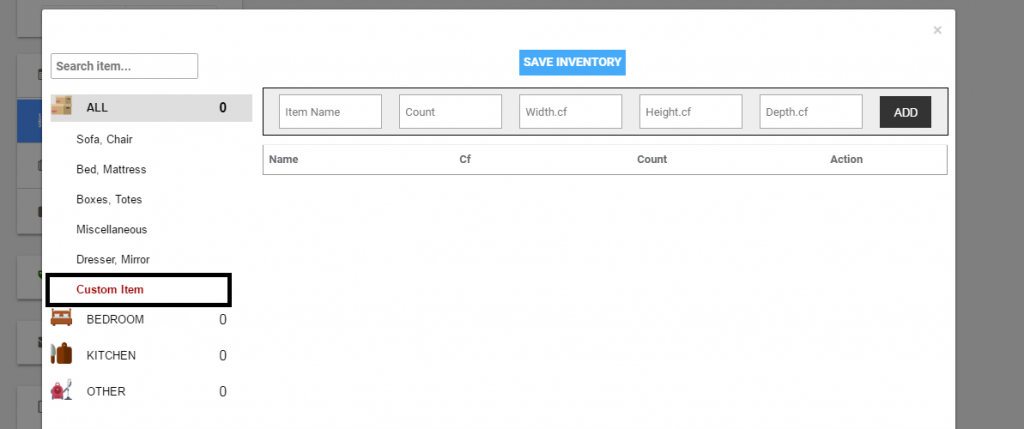Select the Miscellaneous subcategory
Viewport: 1024px width, 429px height.
click(x=112, y=229)
